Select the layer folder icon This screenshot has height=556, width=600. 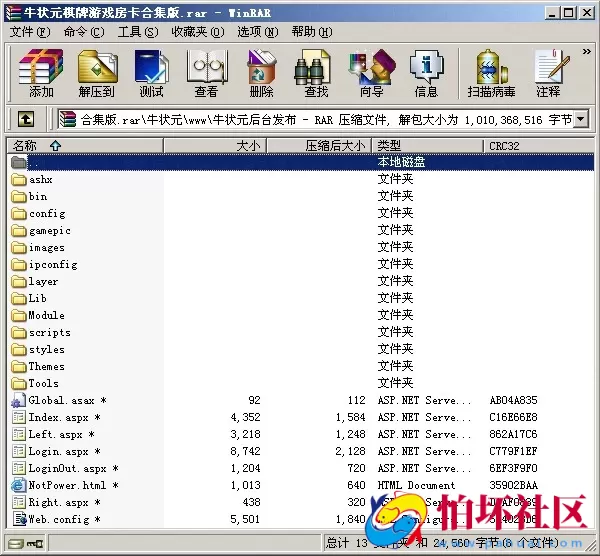(18, 282)
